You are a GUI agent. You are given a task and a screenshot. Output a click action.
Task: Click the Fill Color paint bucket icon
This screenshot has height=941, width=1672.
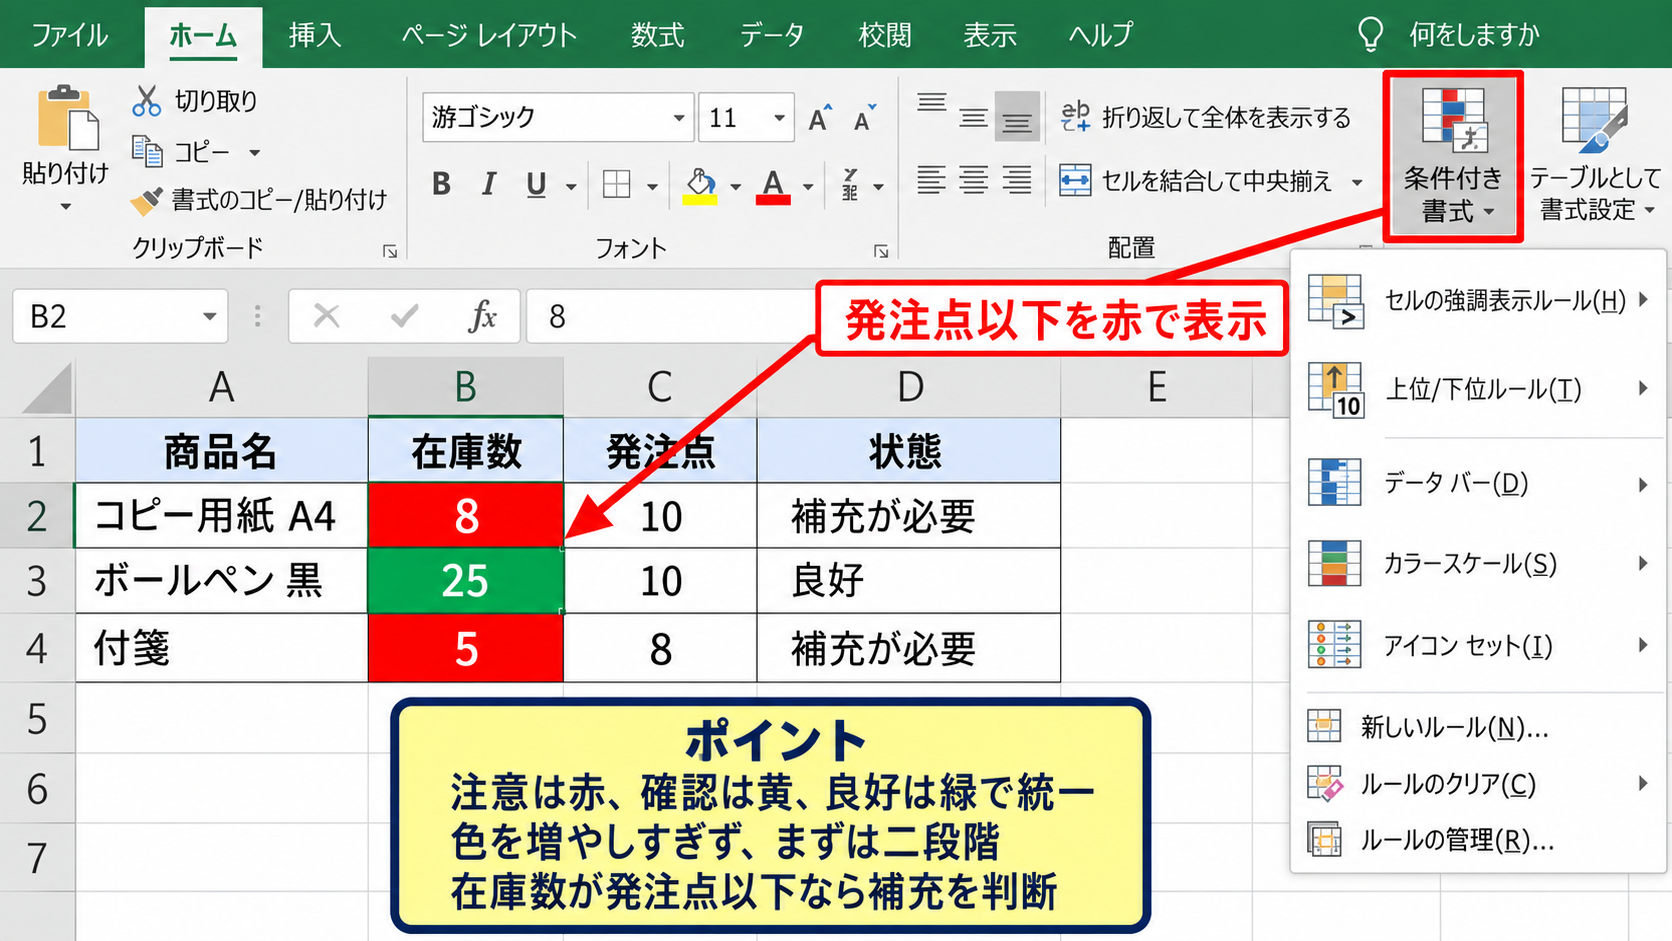coord(700,185)
